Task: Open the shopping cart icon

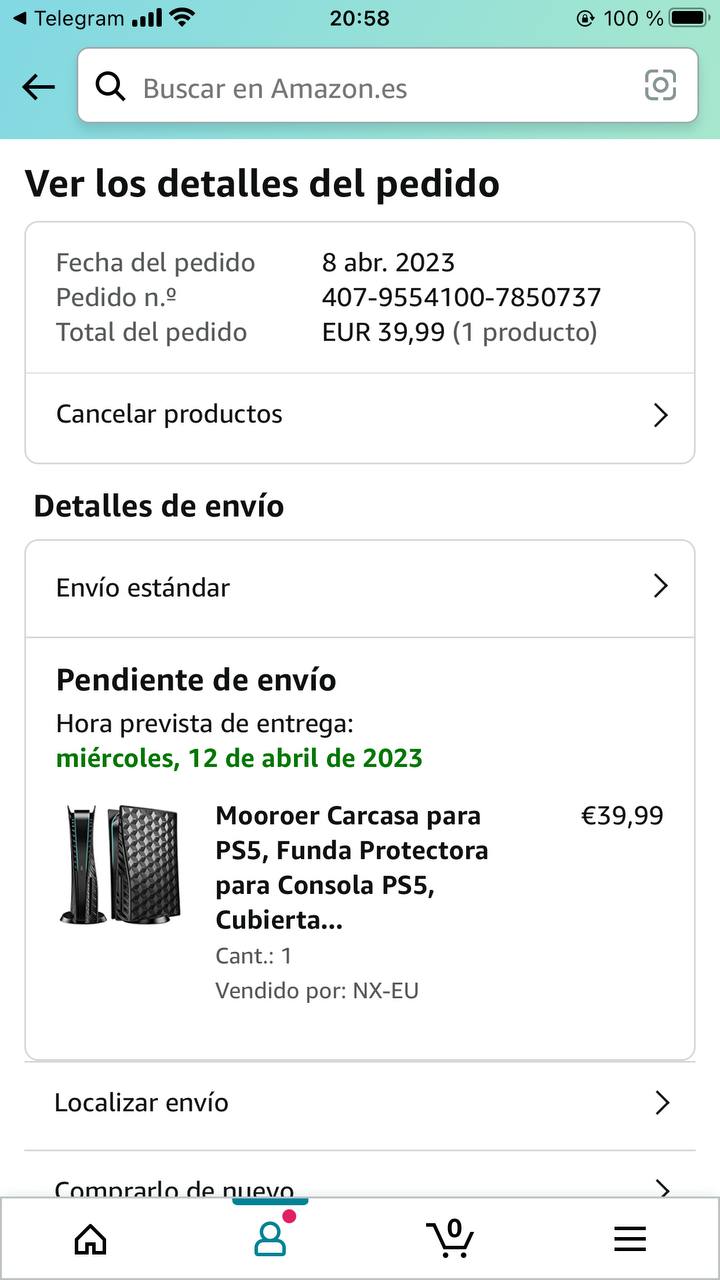Action: point(450,1238)
